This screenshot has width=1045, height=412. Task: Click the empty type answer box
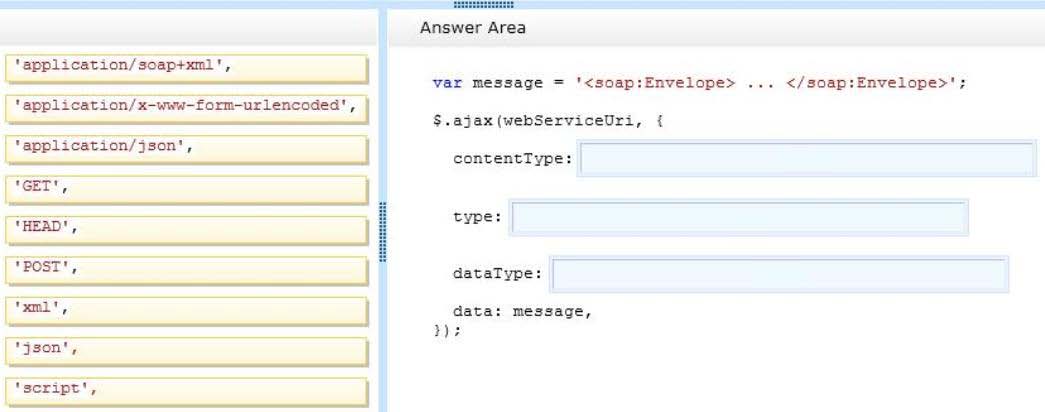tap(738, 217)
